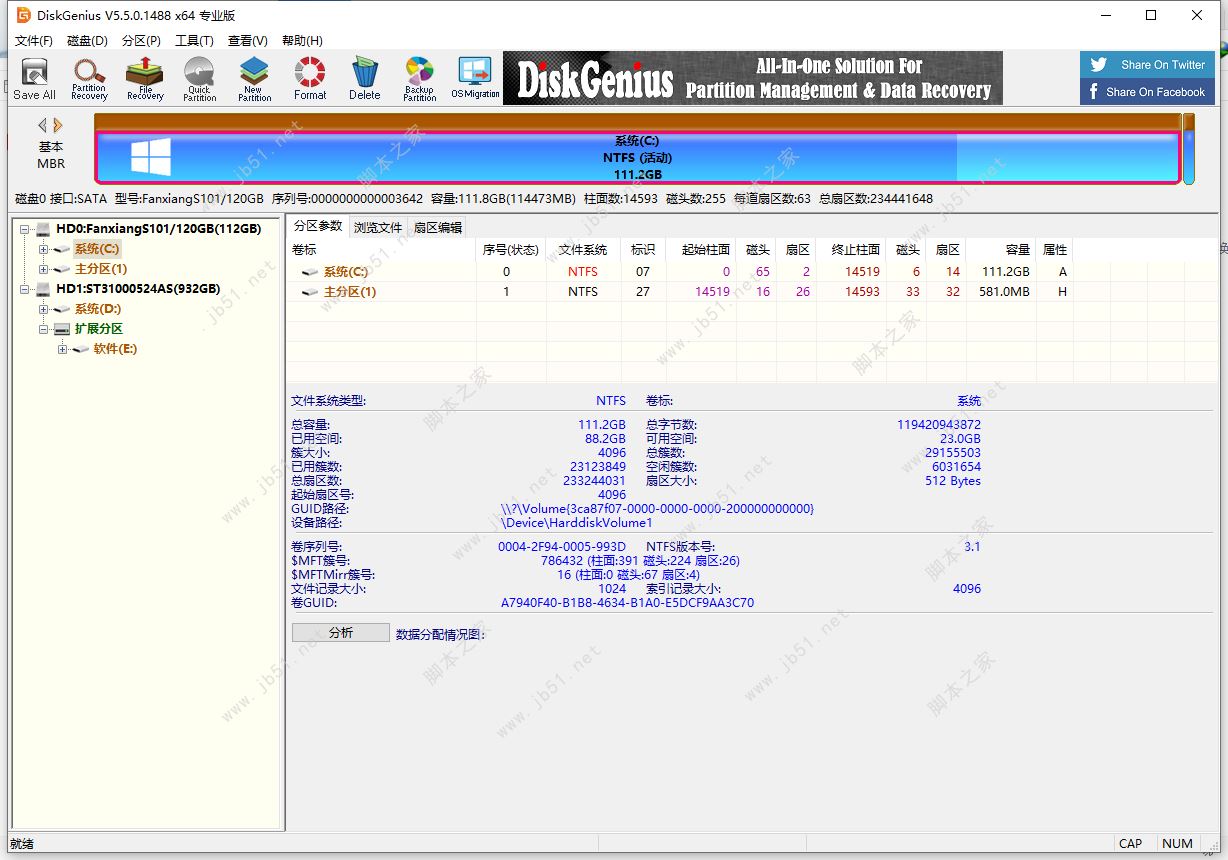Click the Delete partition icon
The height and width of the screenshot is (860, 1228).
(x=365, y=78)
